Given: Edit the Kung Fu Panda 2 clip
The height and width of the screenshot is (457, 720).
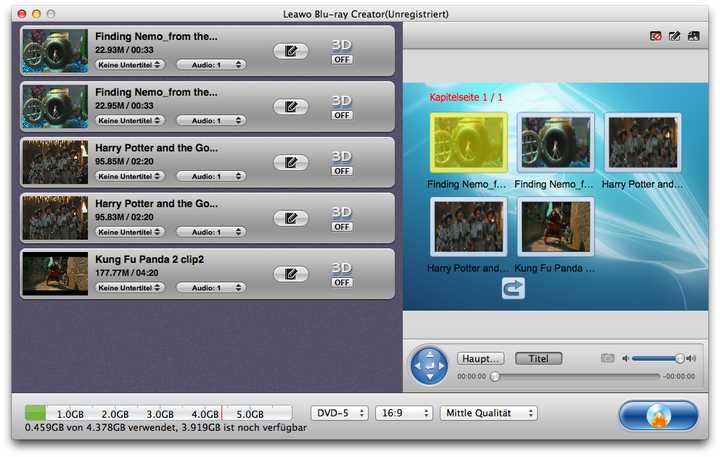Looking at the screenshot, I should coord(290,274).
